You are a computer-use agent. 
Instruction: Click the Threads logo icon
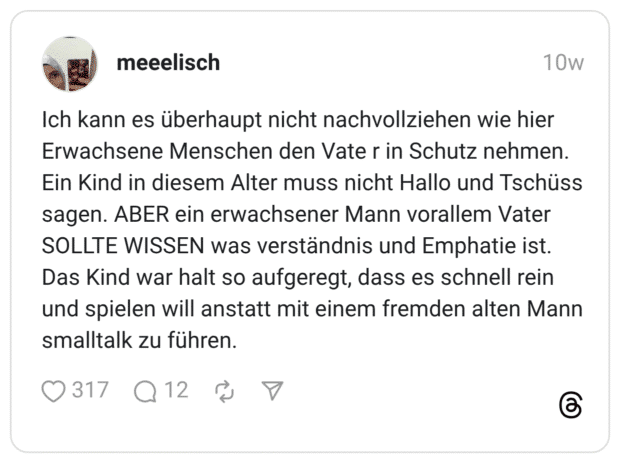(x=570, y=405)
